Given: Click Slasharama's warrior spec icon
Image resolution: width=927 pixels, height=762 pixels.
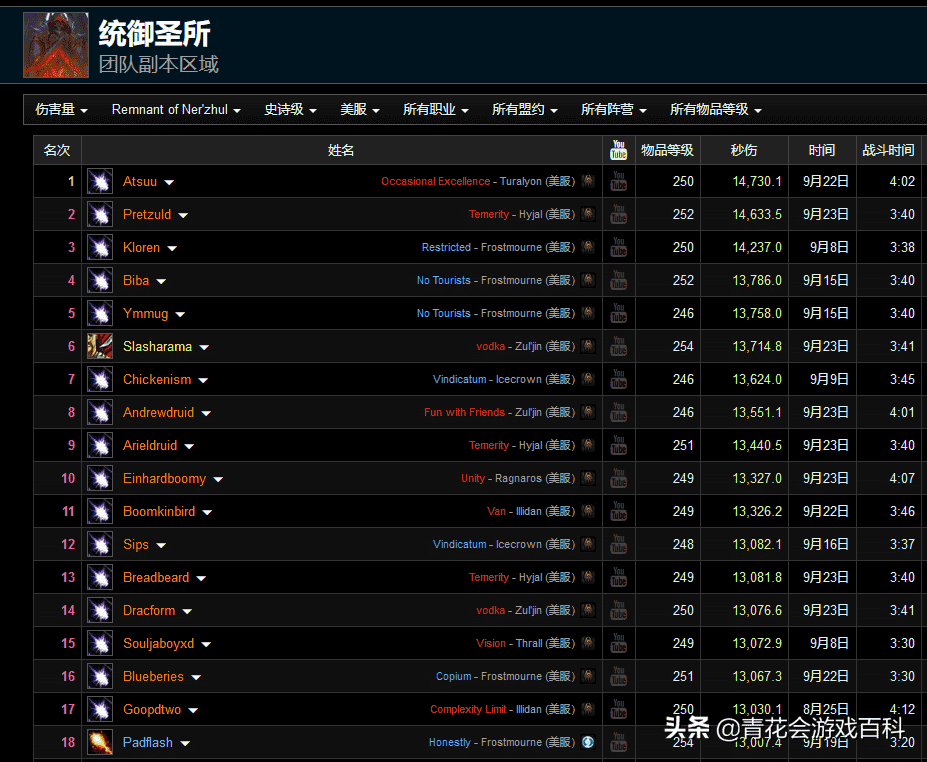Looking at the screenshot, I should click(x=99, y=347).
